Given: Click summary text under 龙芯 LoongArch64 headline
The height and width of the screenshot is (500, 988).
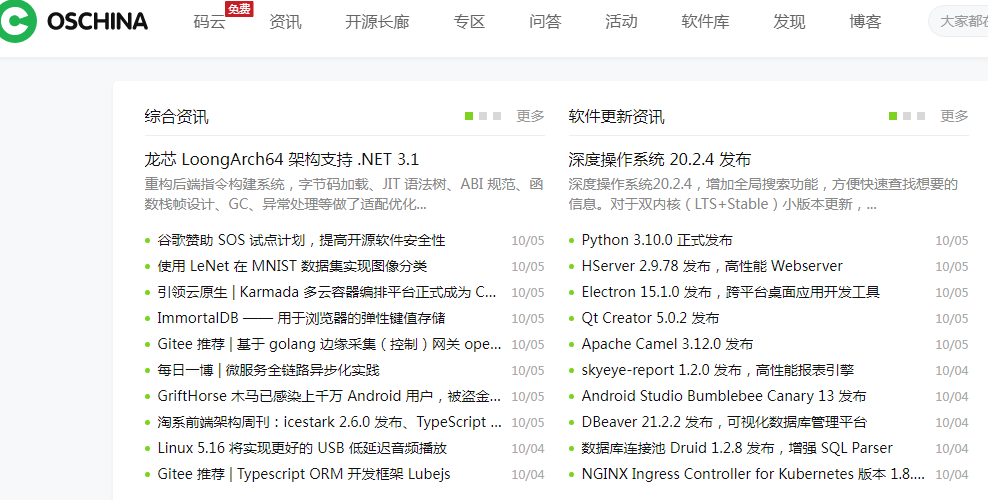Looking at the screenshot, I should [x=344, y=195].
